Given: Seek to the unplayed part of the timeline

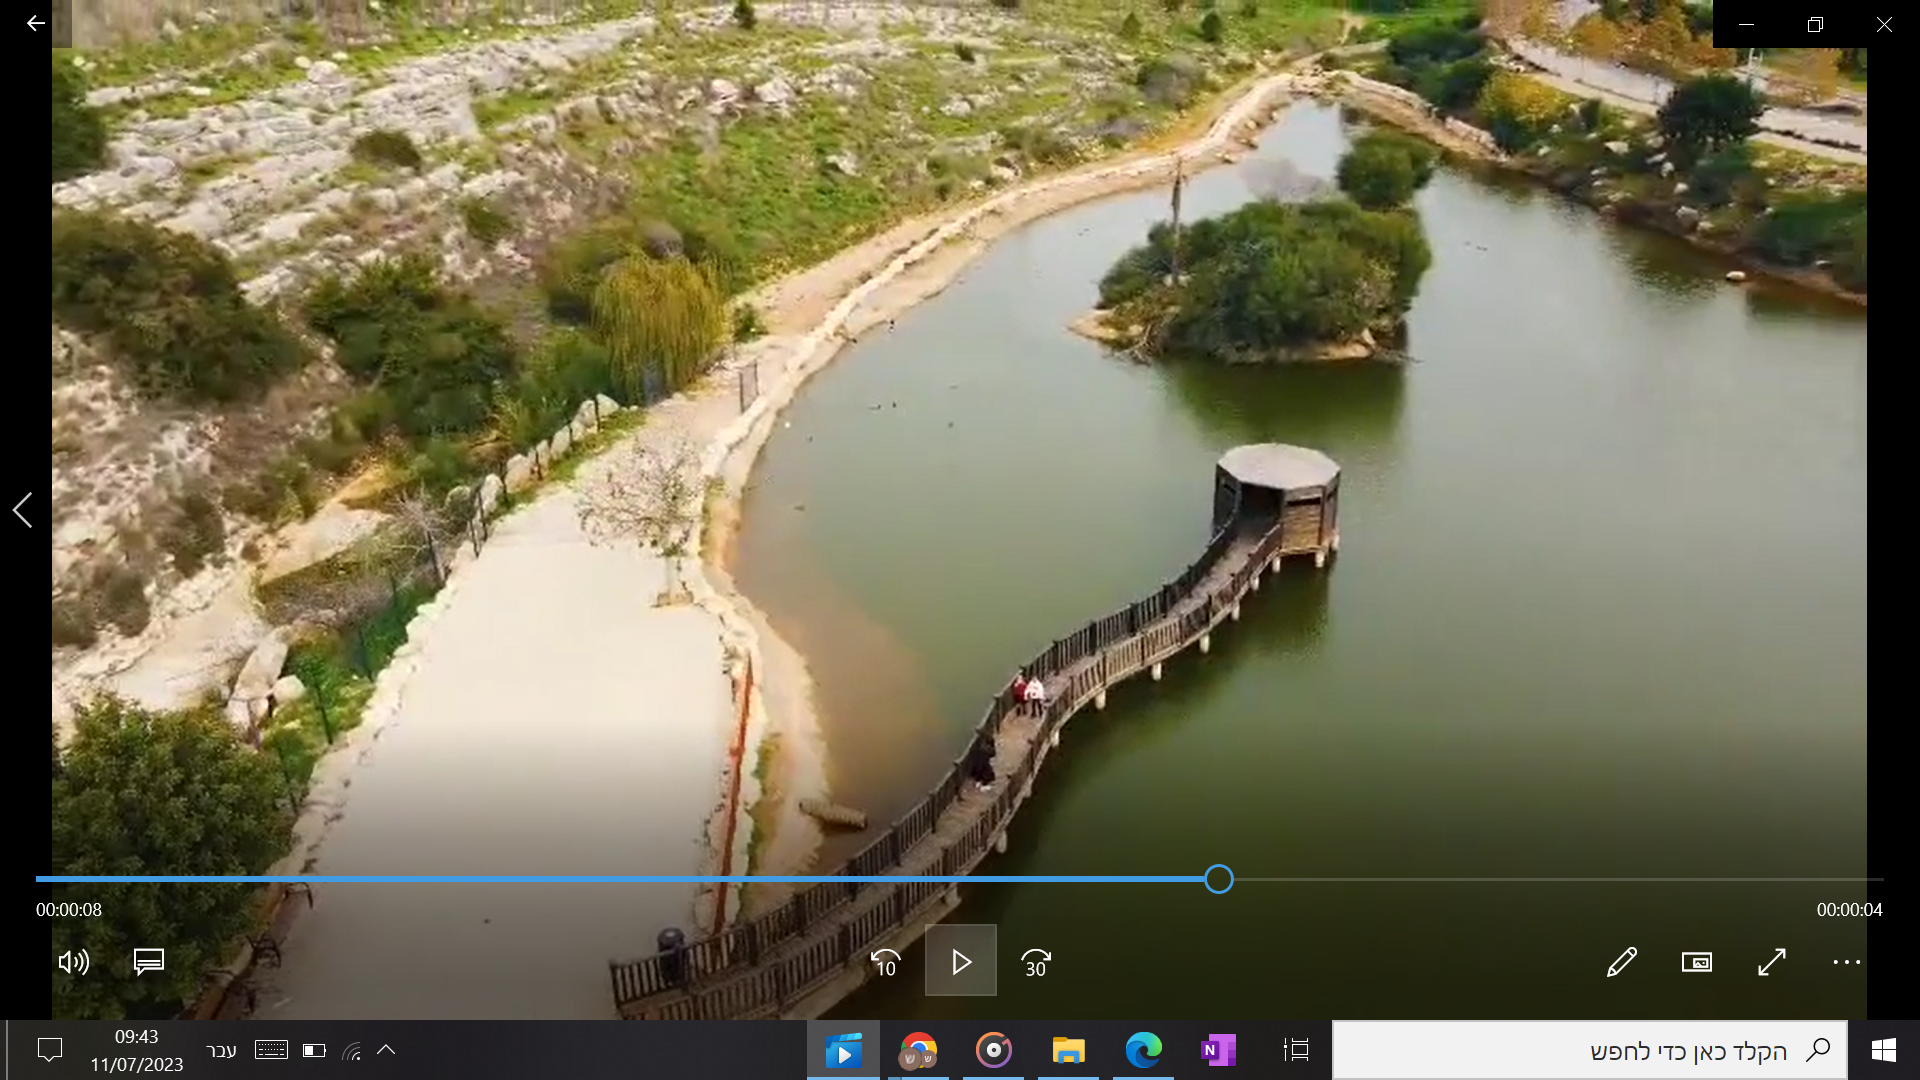Looking at the screenshot, I should (1558, 879).
